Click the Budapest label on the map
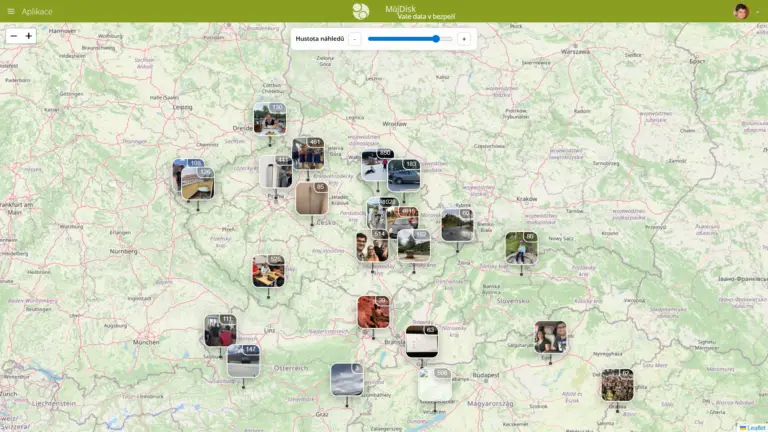 point(486,375)
